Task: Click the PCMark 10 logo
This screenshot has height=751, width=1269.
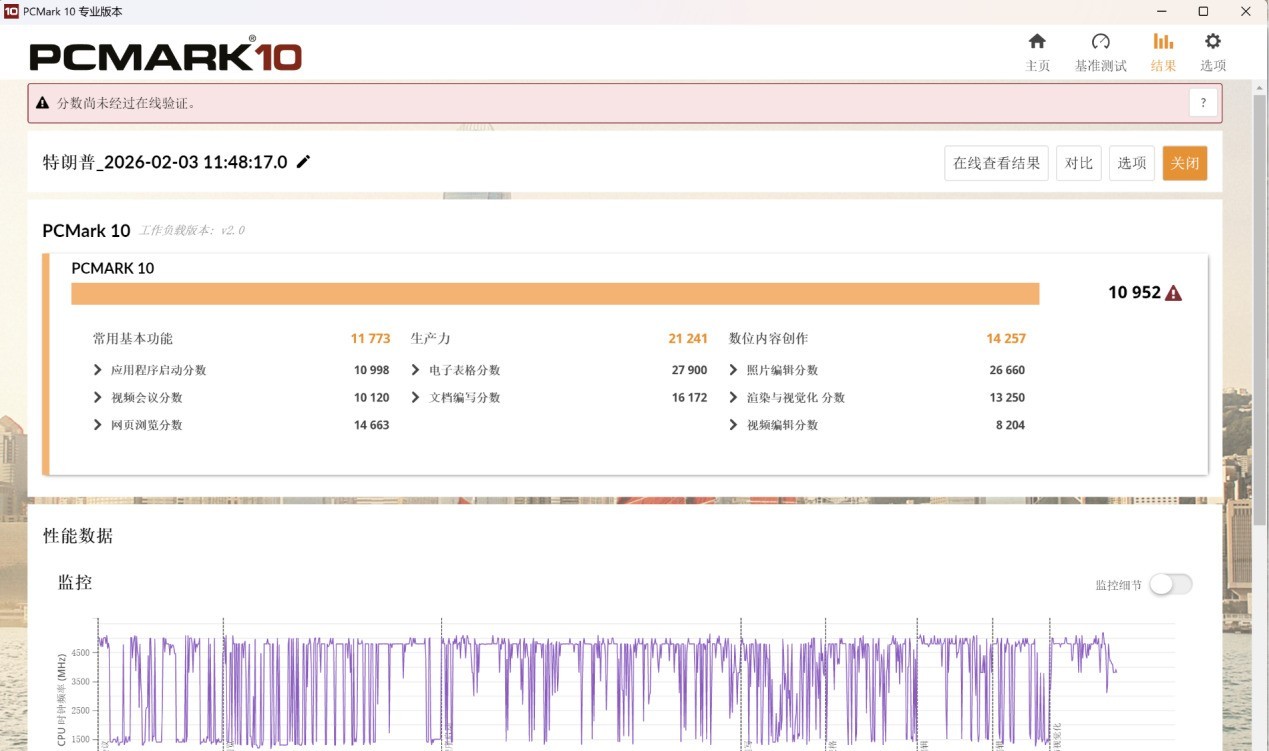Action: 165,54
